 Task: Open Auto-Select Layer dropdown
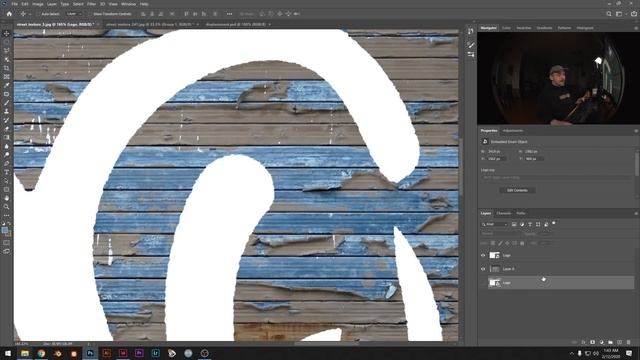[x=73, y=14]
